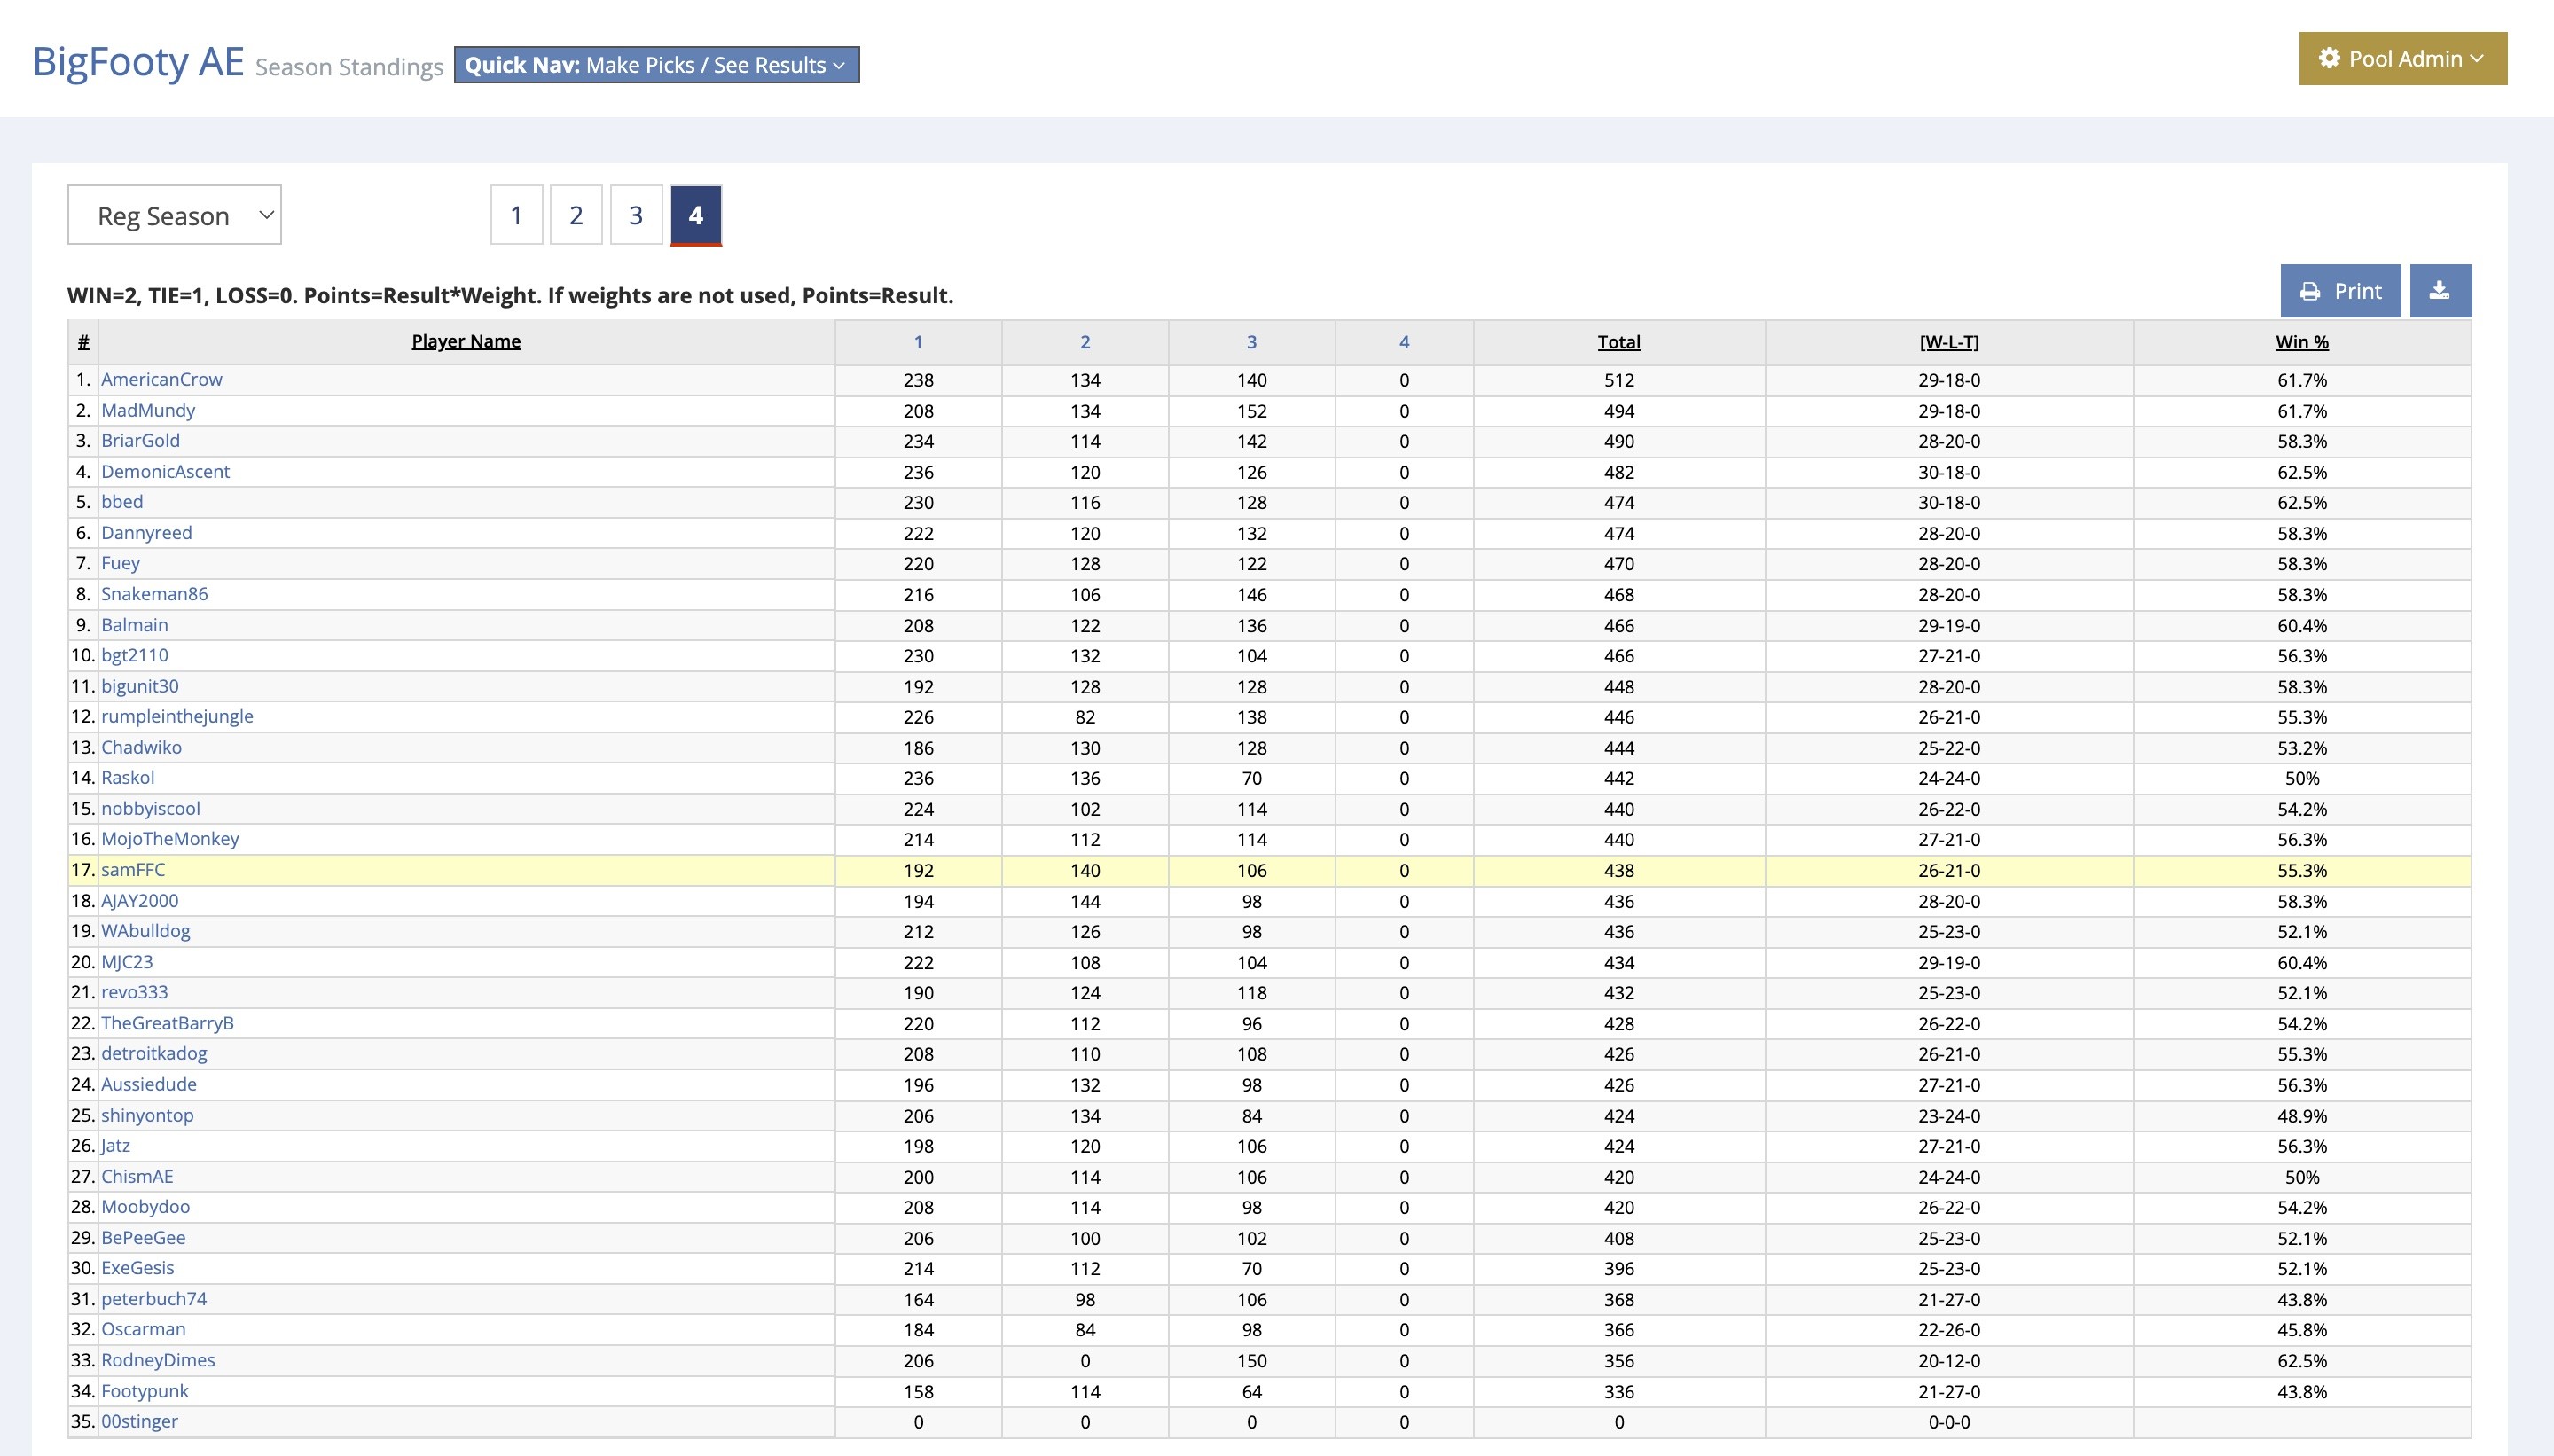Click week 4 column header link
Viewport: 2554px width, 1456px height.
pos(1404,342)
